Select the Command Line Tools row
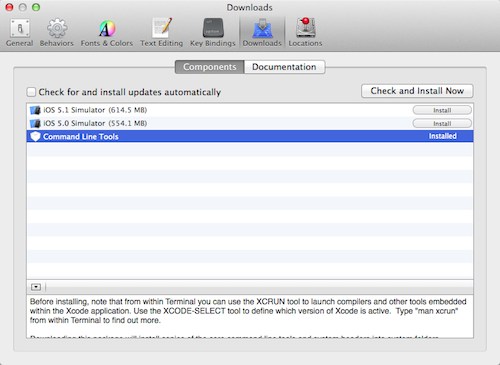Screen dimensions: 500x365 [250, 136]
